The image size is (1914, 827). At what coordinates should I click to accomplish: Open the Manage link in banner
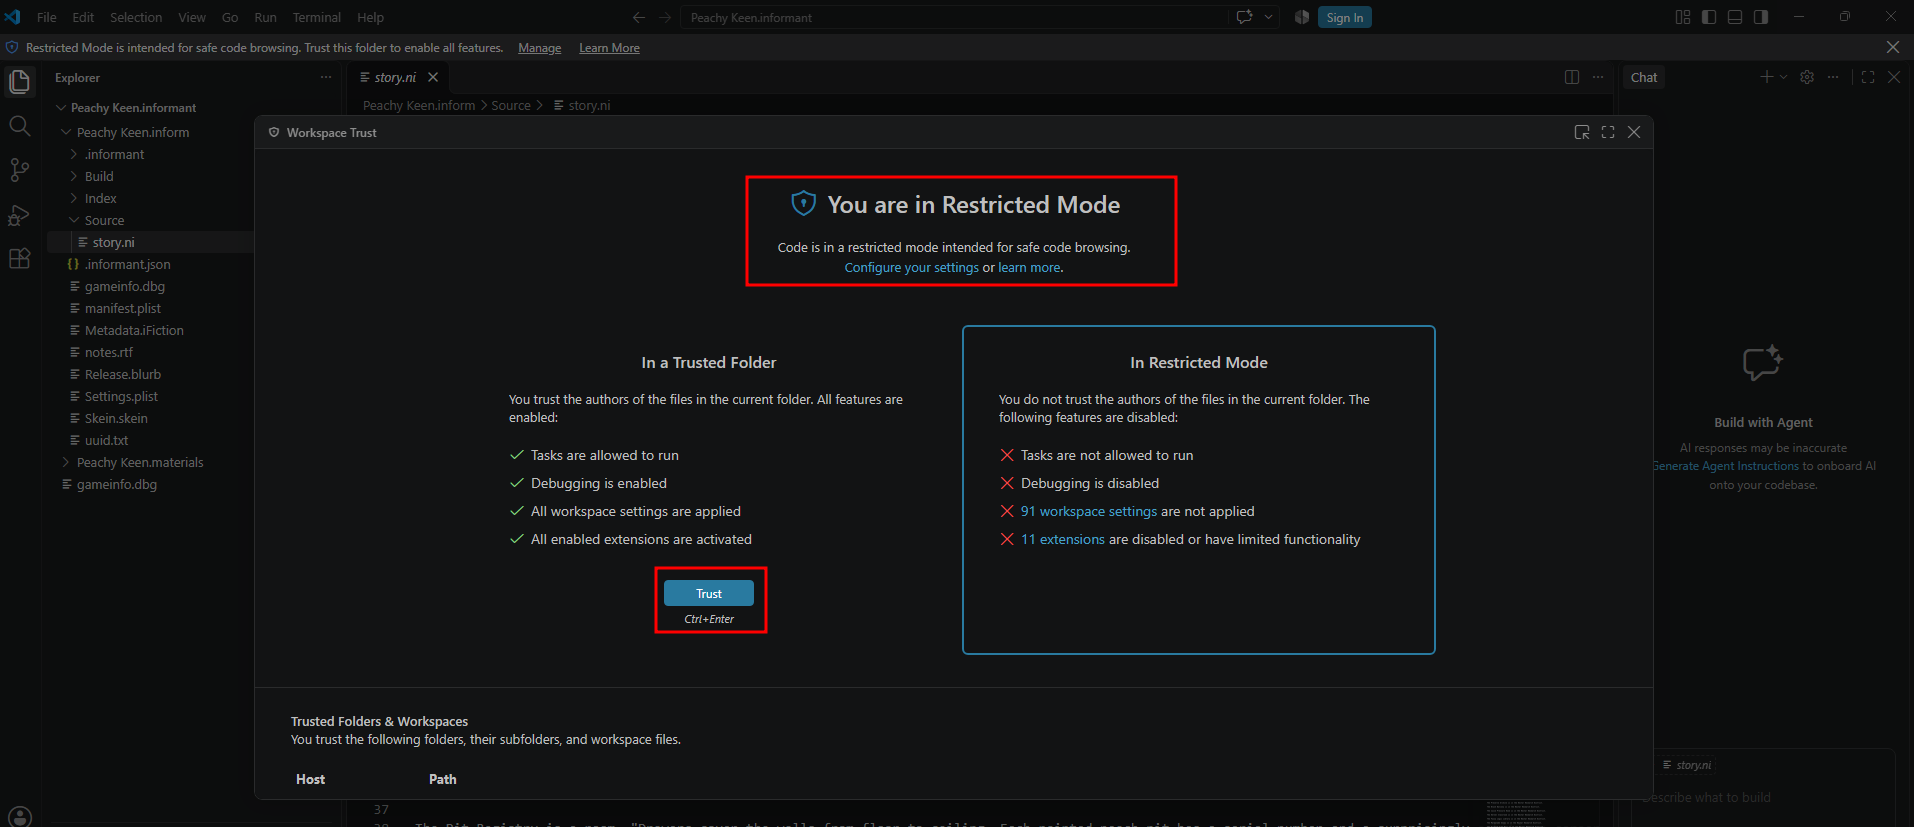coord(539,48)
